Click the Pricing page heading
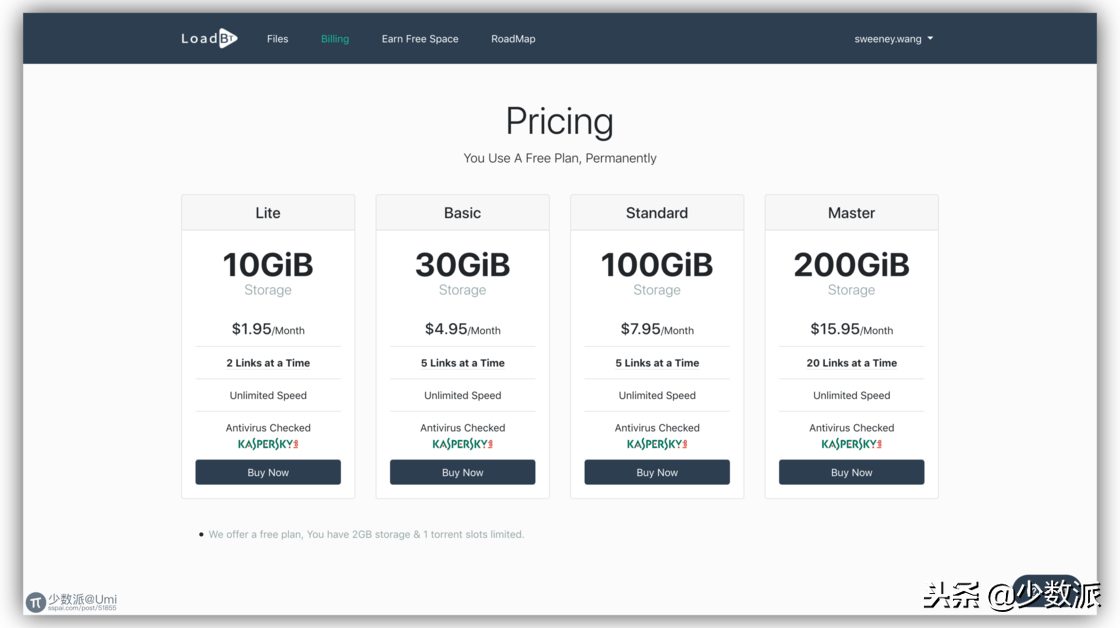 (559, 122)
